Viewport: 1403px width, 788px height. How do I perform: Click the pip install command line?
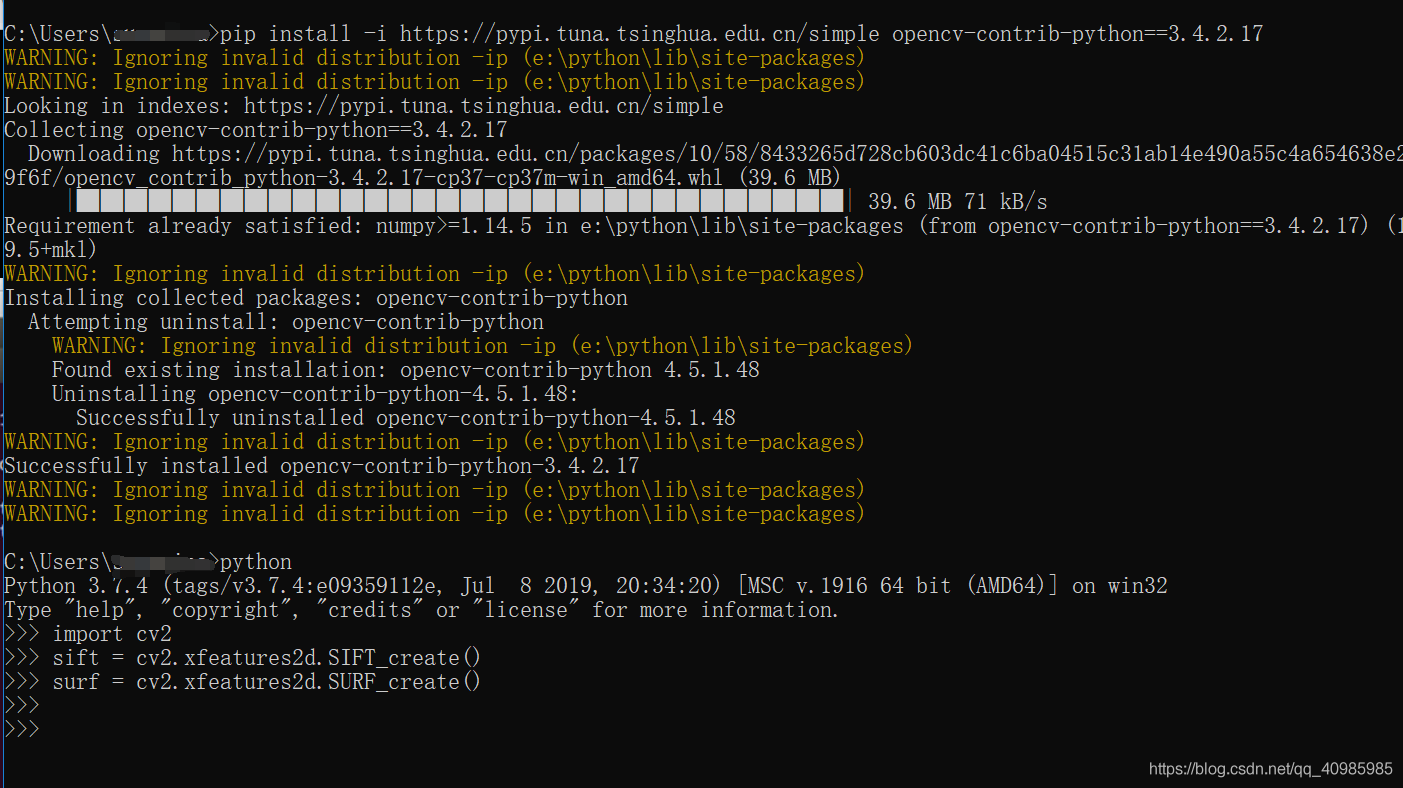634,33
